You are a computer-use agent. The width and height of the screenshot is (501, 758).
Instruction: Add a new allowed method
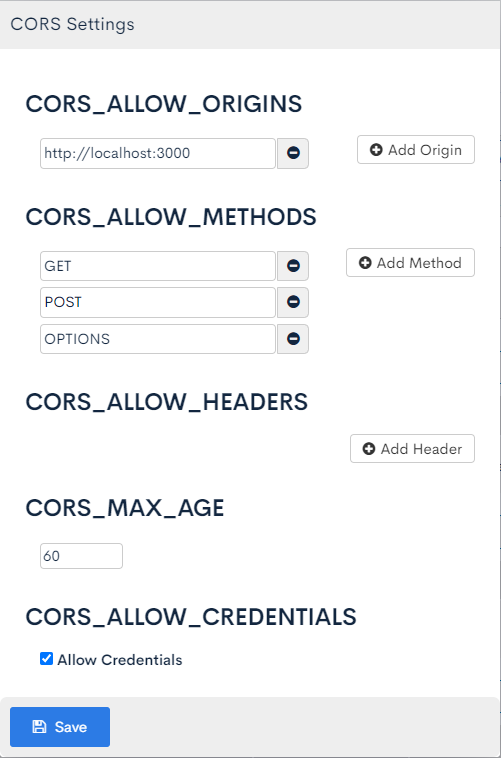pyautogui.click(x=410, y=262)
